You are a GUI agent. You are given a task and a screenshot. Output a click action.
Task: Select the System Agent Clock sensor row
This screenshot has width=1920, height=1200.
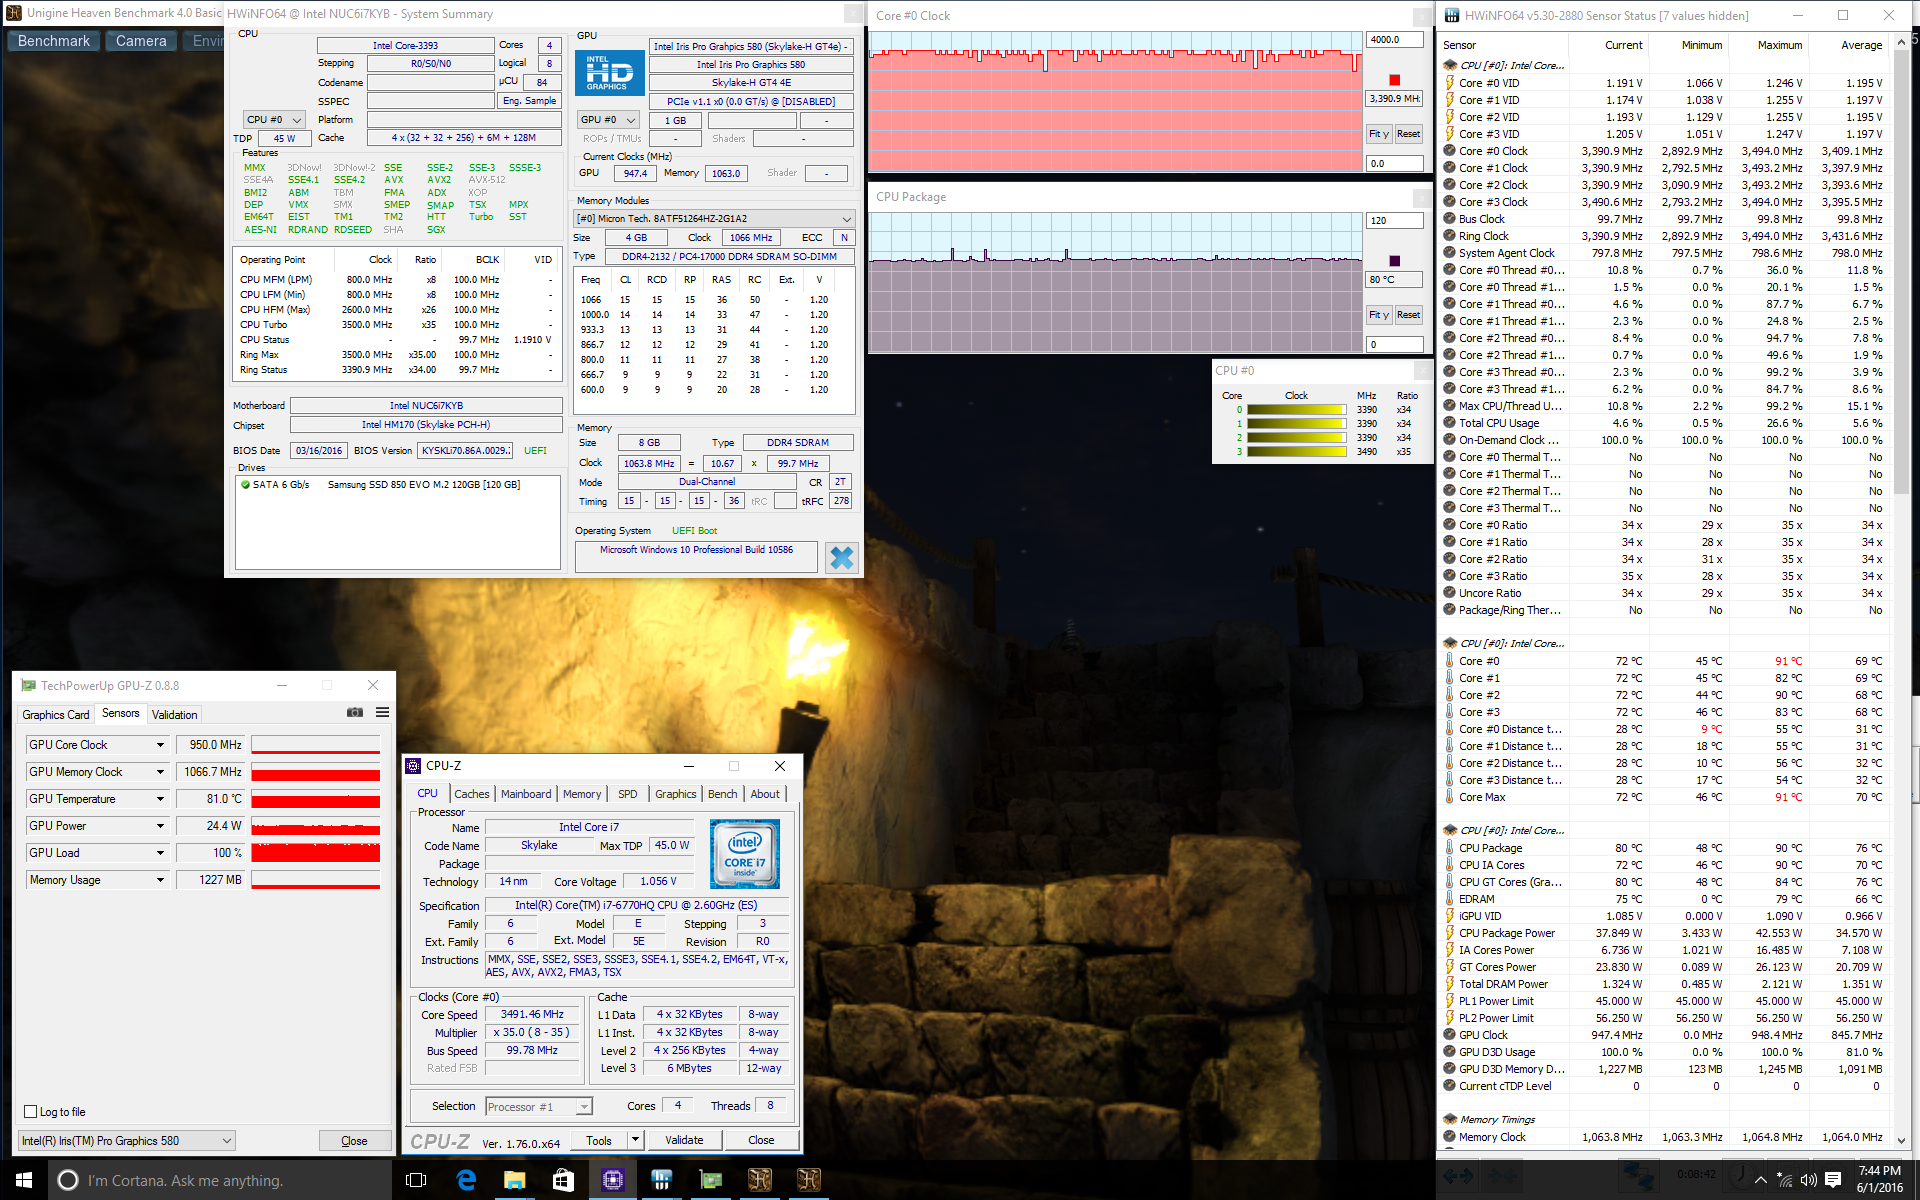1664,253
